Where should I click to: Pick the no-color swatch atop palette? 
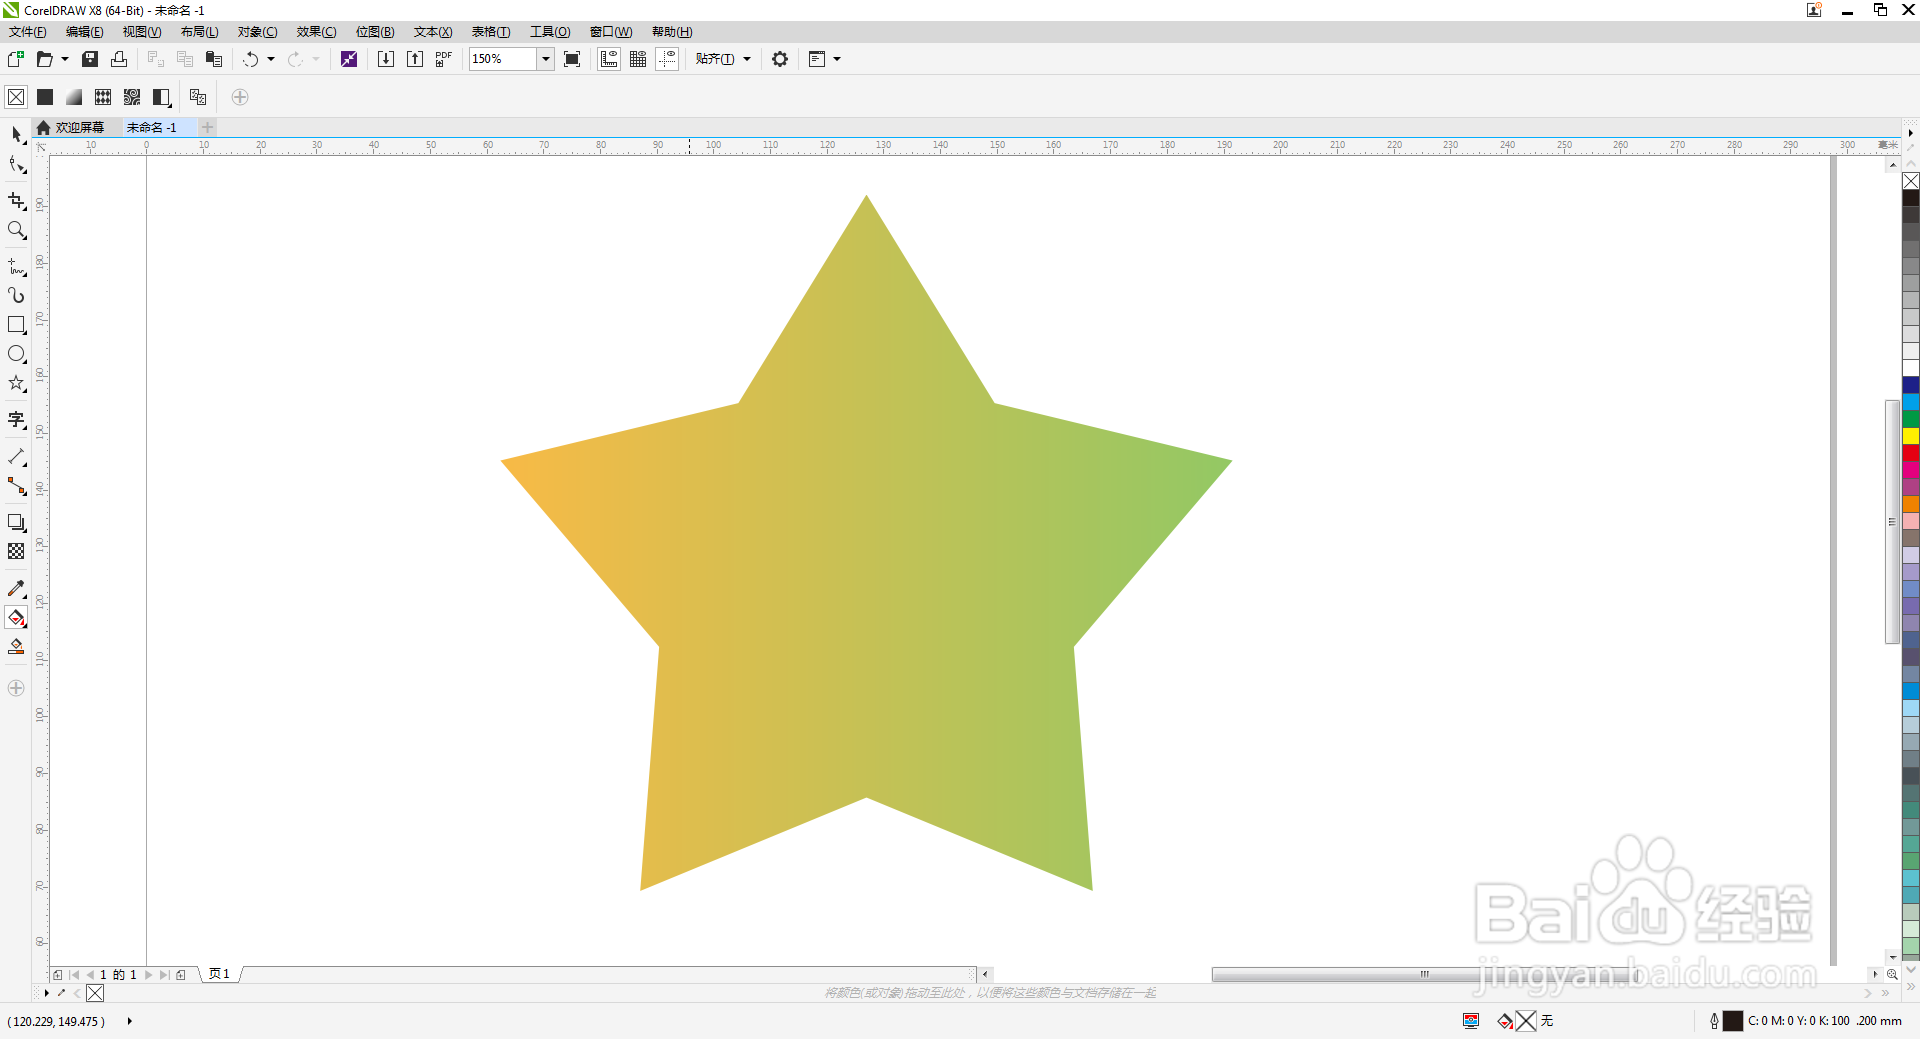[1911, 181]
